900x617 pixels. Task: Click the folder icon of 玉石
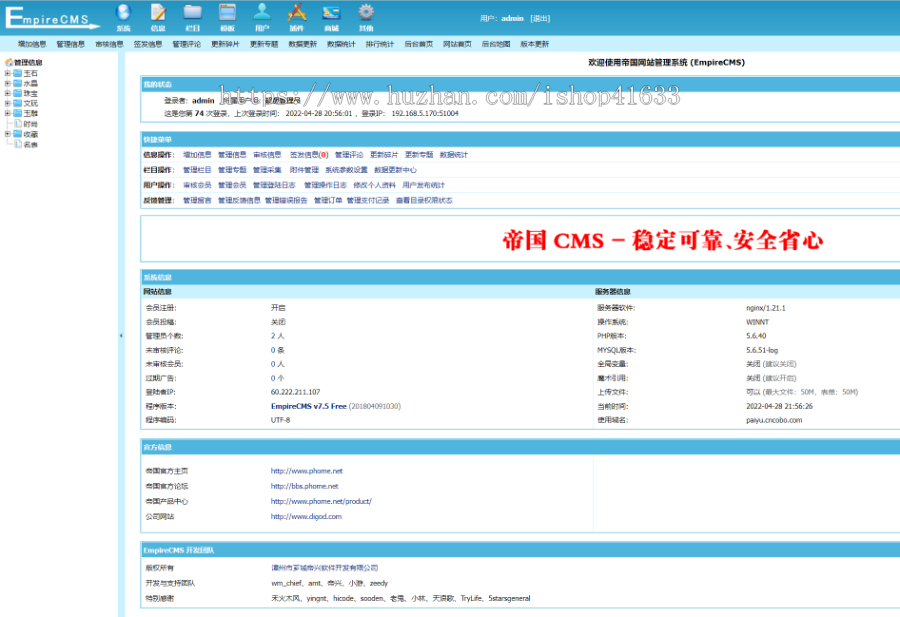point(18,73)
